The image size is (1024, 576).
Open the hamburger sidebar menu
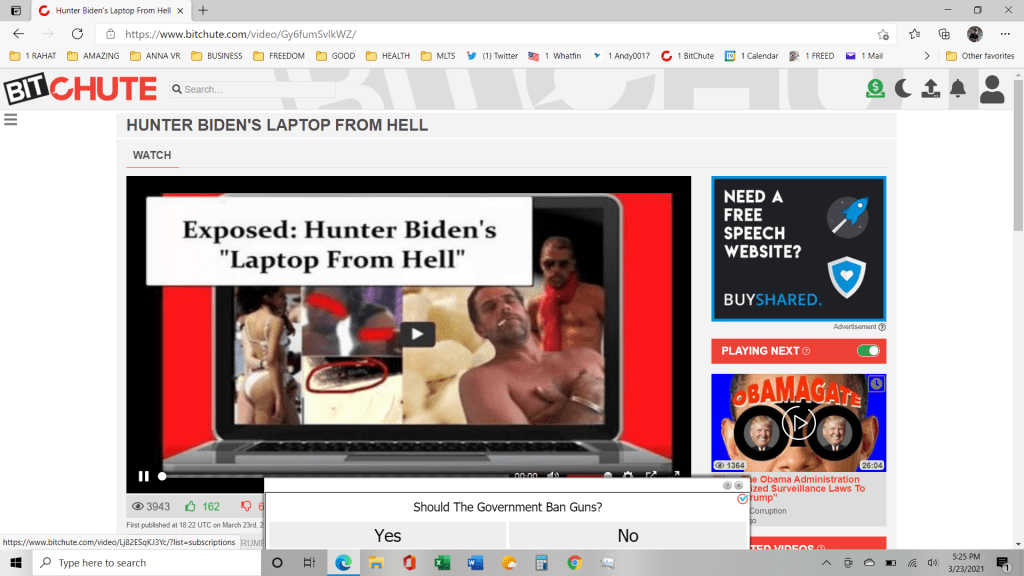coord(11,120)
